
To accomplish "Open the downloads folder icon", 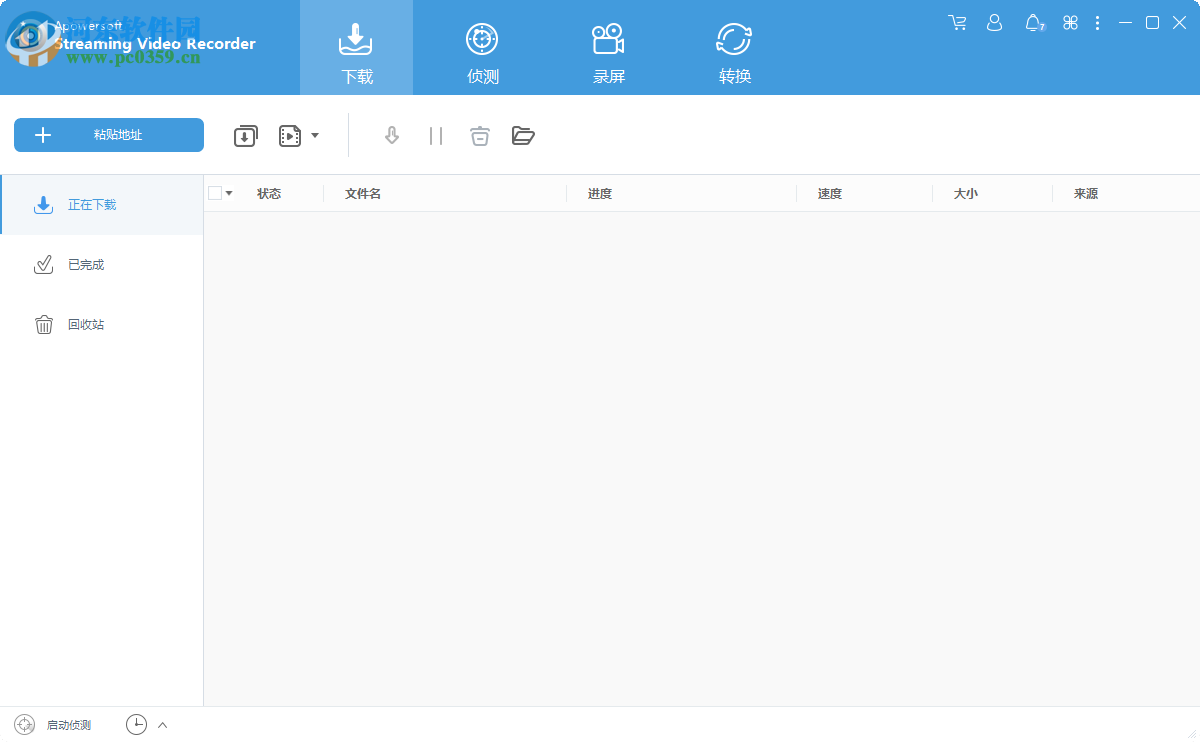I will tap(523, 135).
